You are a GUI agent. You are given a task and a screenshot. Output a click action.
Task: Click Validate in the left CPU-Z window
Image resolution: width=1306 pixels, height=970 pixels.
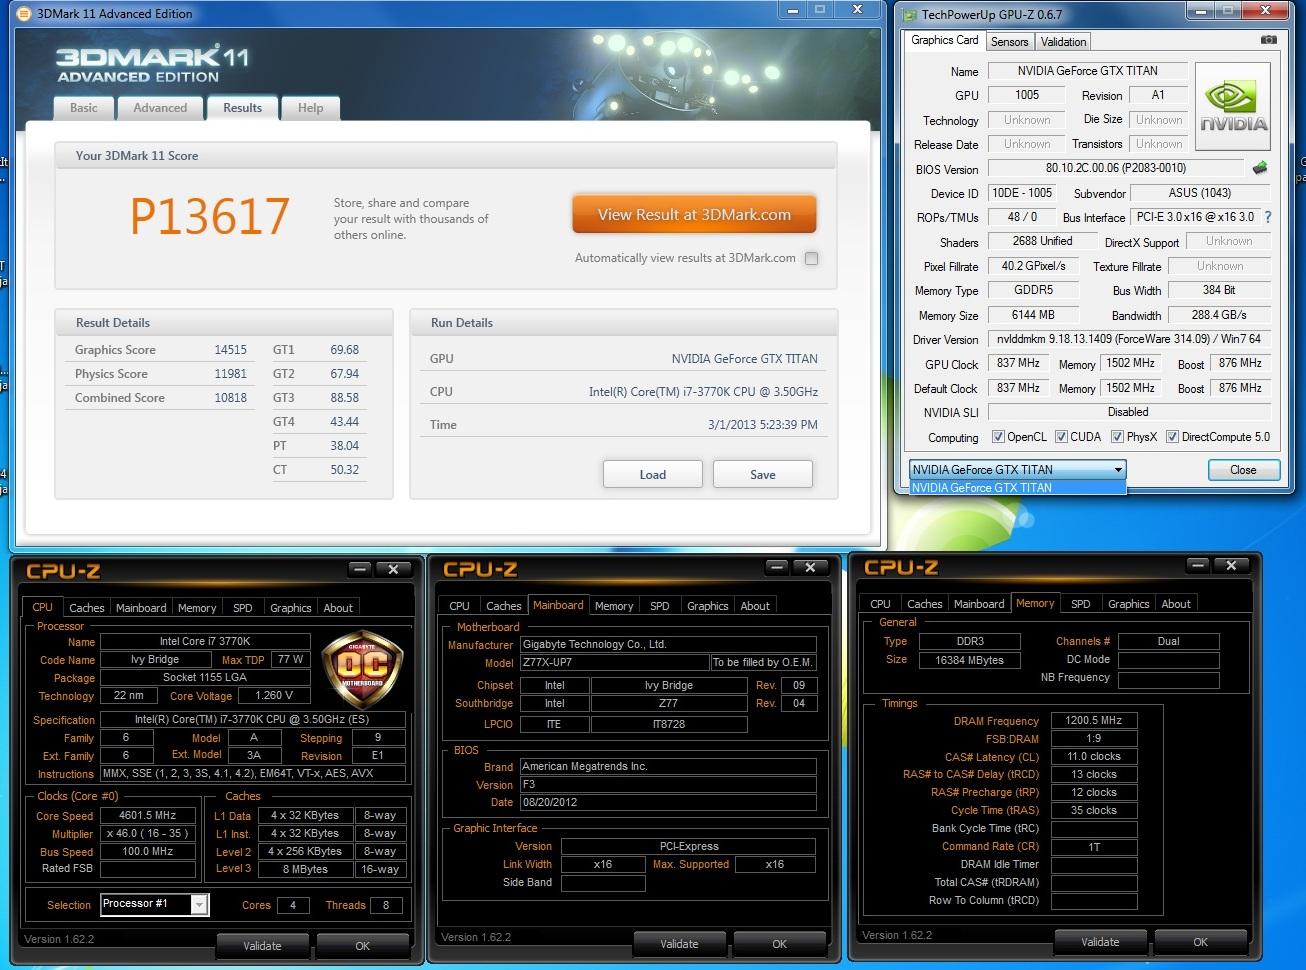coord(262,946)
